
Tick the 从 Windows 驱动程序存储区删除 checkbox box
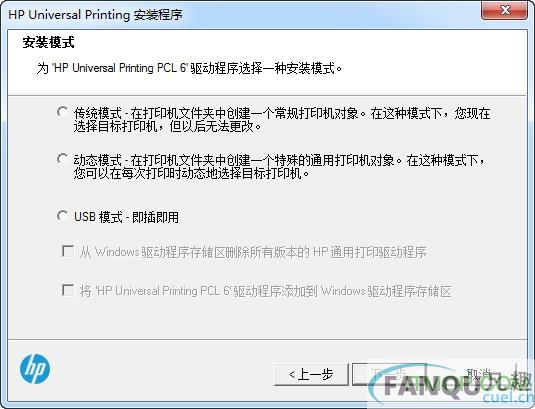[x=68, y=252]
